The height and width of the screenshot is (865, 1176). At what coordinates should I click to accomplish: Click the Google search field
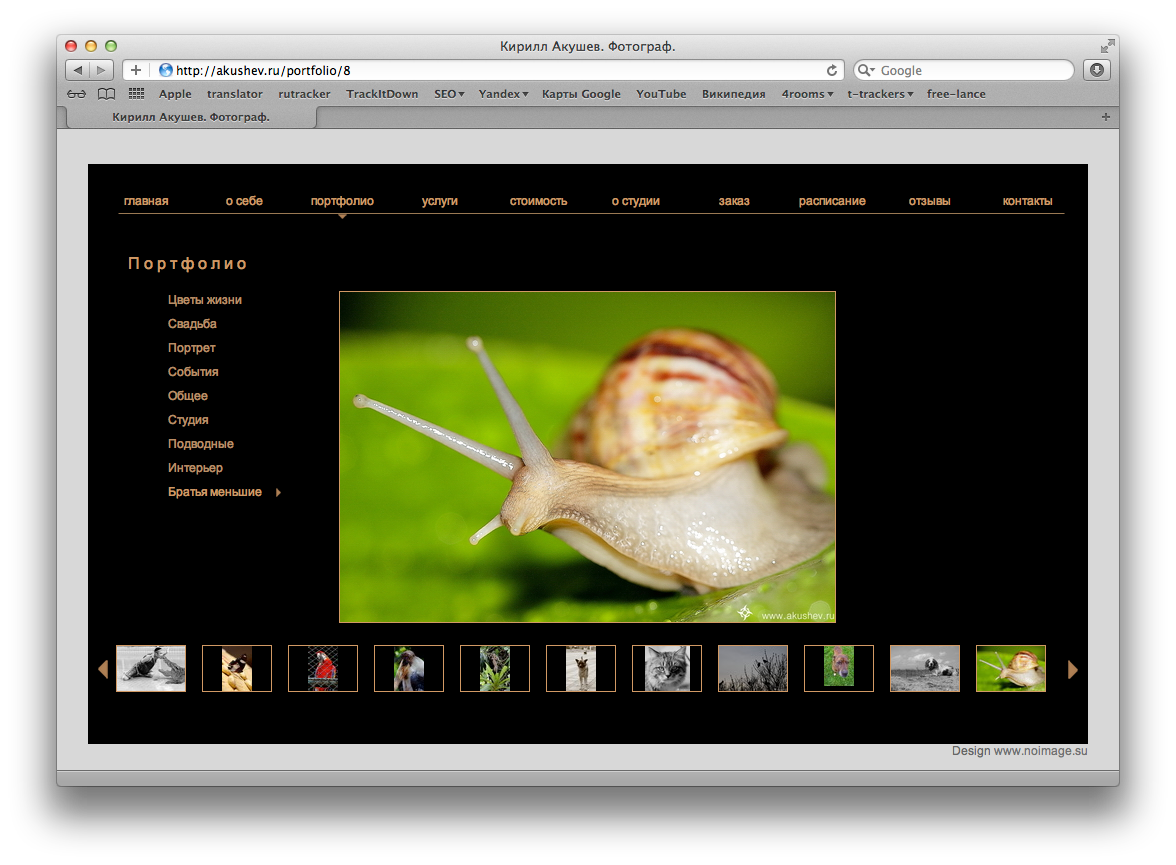pyautogui.click(x=970, y=70)
